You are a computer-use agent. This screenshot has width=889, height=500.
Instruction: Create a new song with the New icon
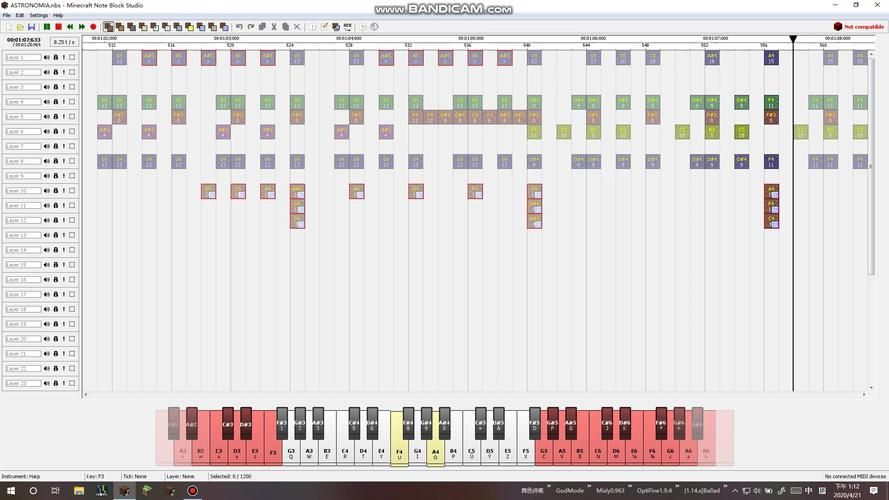tap(9, 27)
